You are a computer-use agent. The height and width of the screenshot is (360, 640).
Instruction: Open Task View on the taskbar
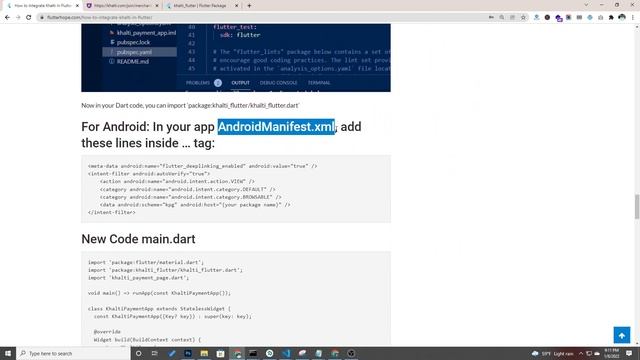155,353
